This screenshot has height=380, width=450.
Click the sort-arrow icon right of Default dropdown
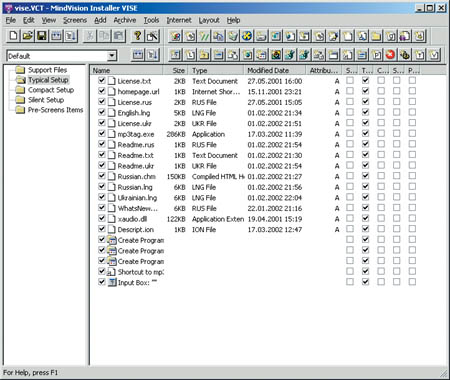(152, 55)
